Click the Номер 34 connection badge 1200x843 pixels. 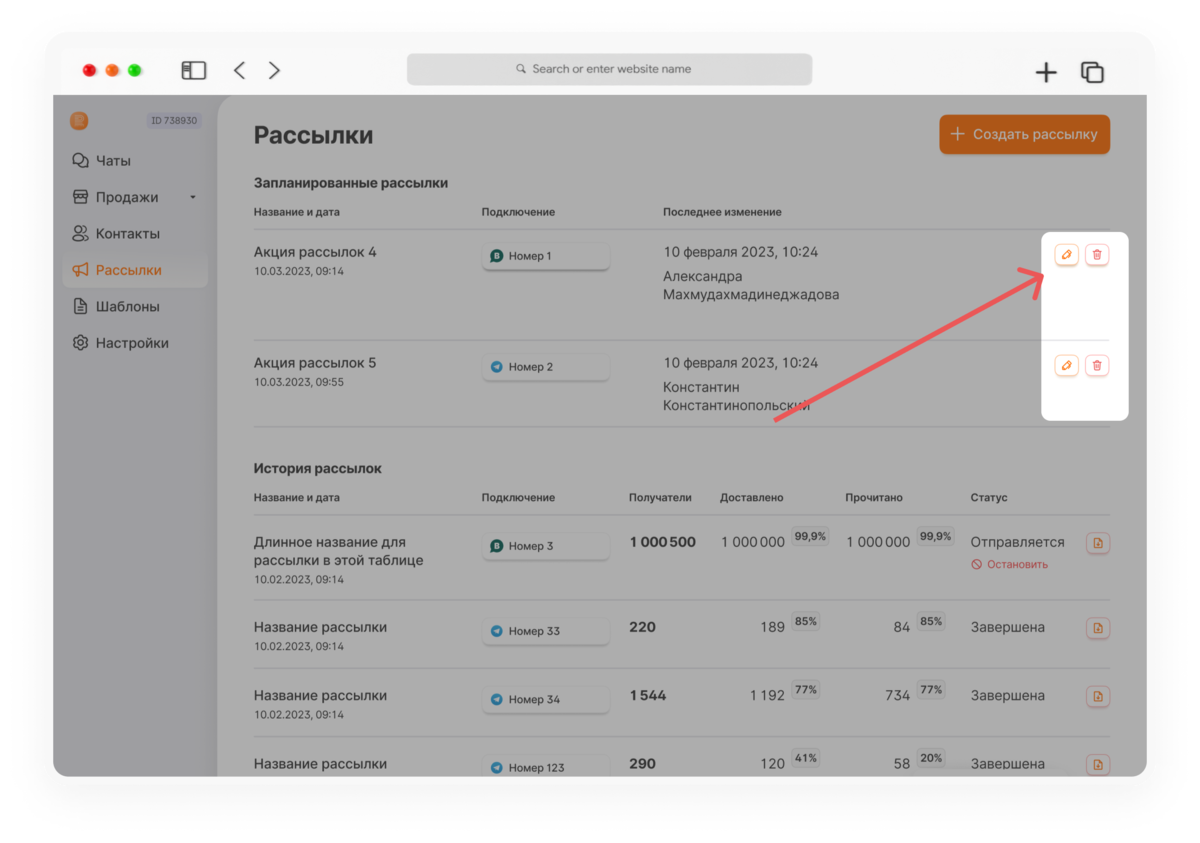point(546,699)
